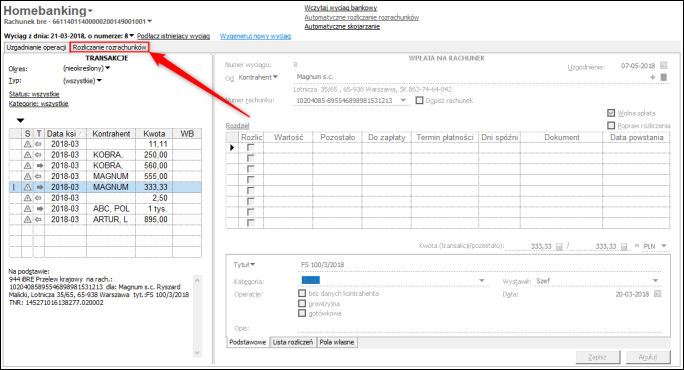This screenshot has height=370, width=684.
Task: Click warning status icon in ABC, POL row
Action: coord(27,209)
